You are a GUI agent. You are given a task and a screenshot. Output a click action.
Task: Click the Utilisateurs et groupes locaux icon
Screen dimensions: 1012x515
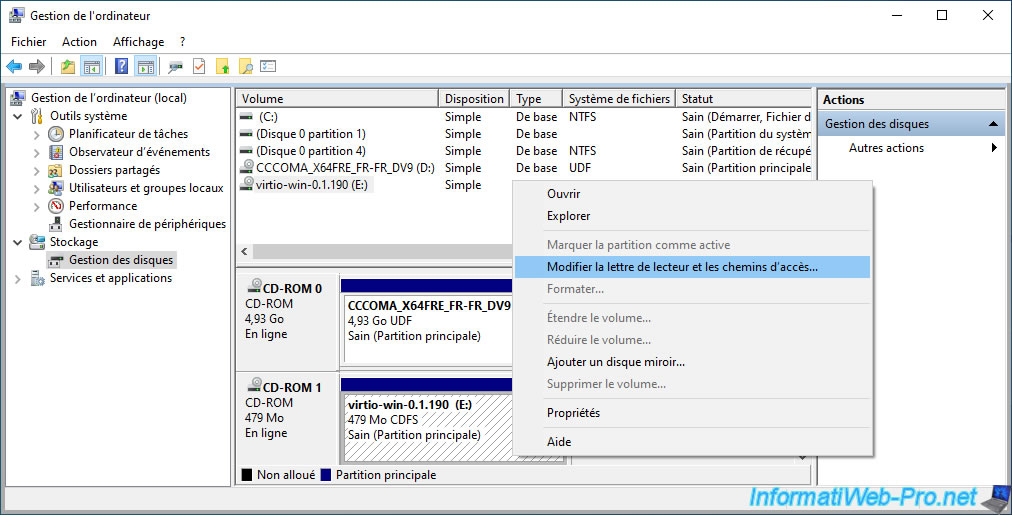coord(56,188)
